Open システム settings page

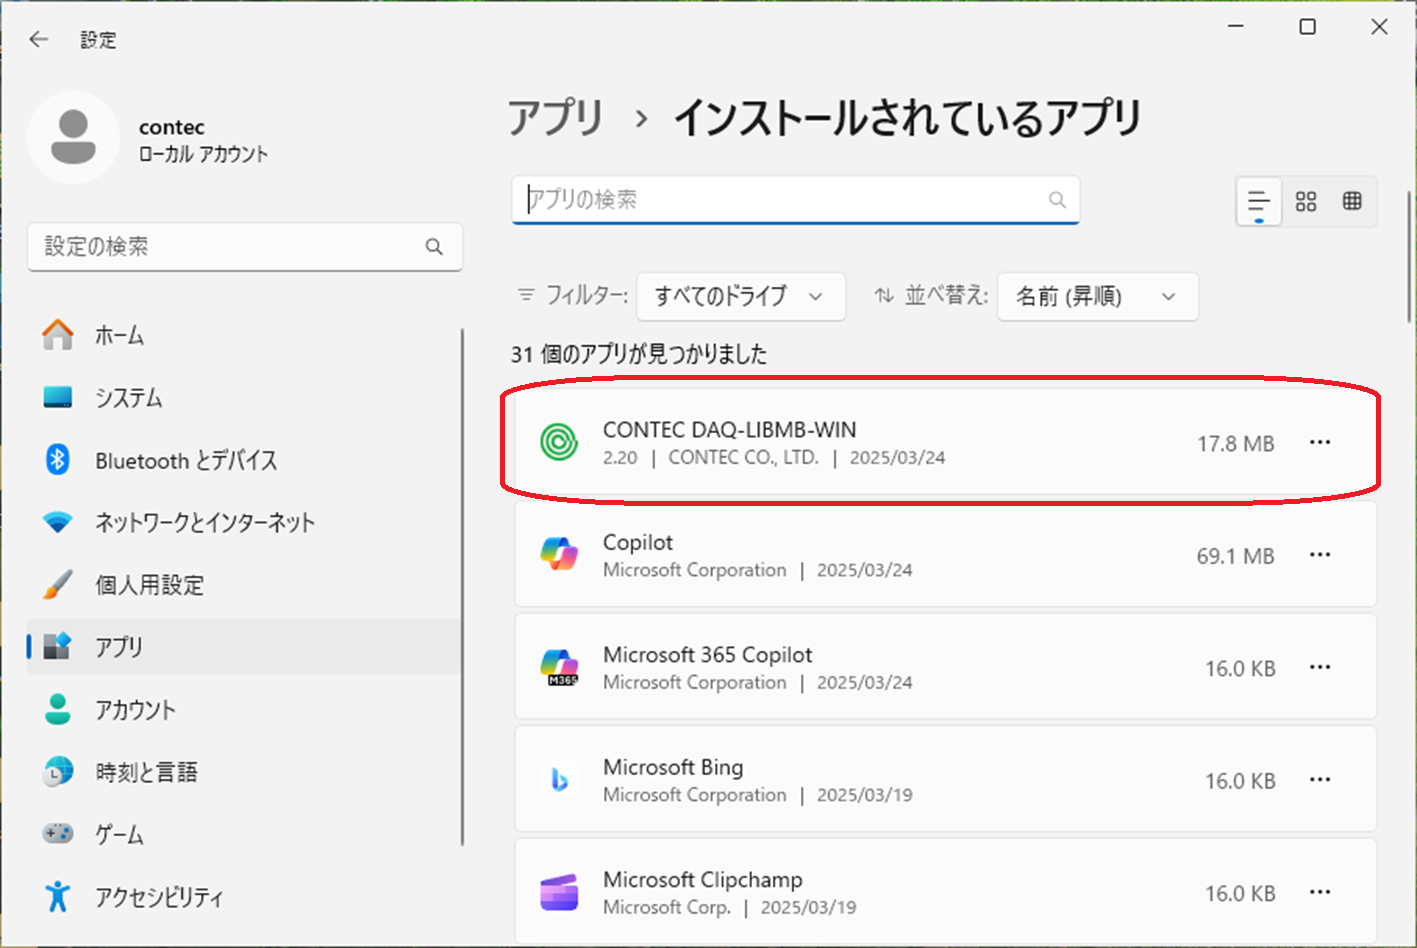point(244,397)
